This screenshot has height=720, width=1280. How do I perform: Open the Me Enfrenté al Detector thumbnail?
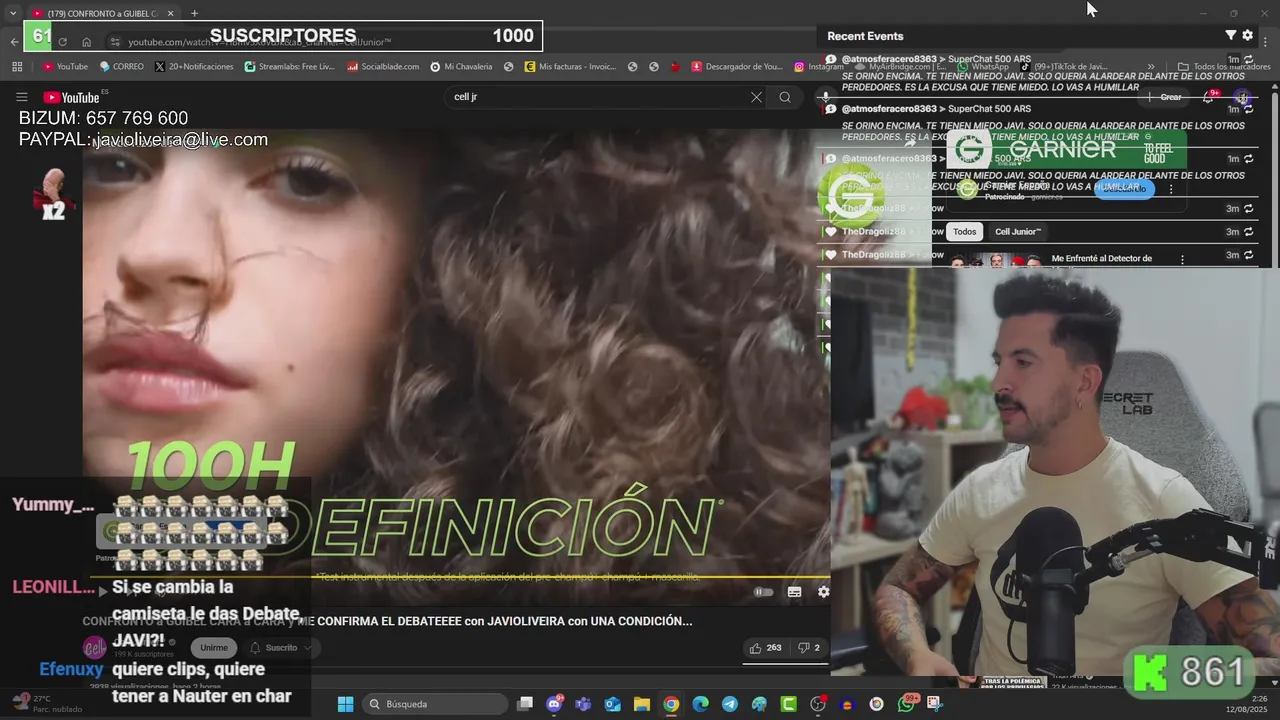pos(995,260)
